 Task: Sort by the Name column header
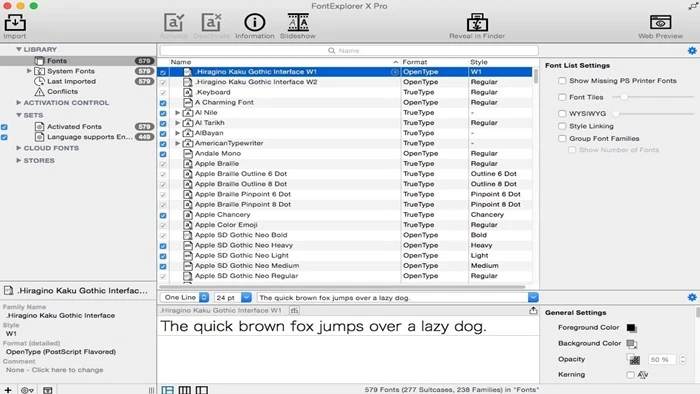tap(284, 62)
